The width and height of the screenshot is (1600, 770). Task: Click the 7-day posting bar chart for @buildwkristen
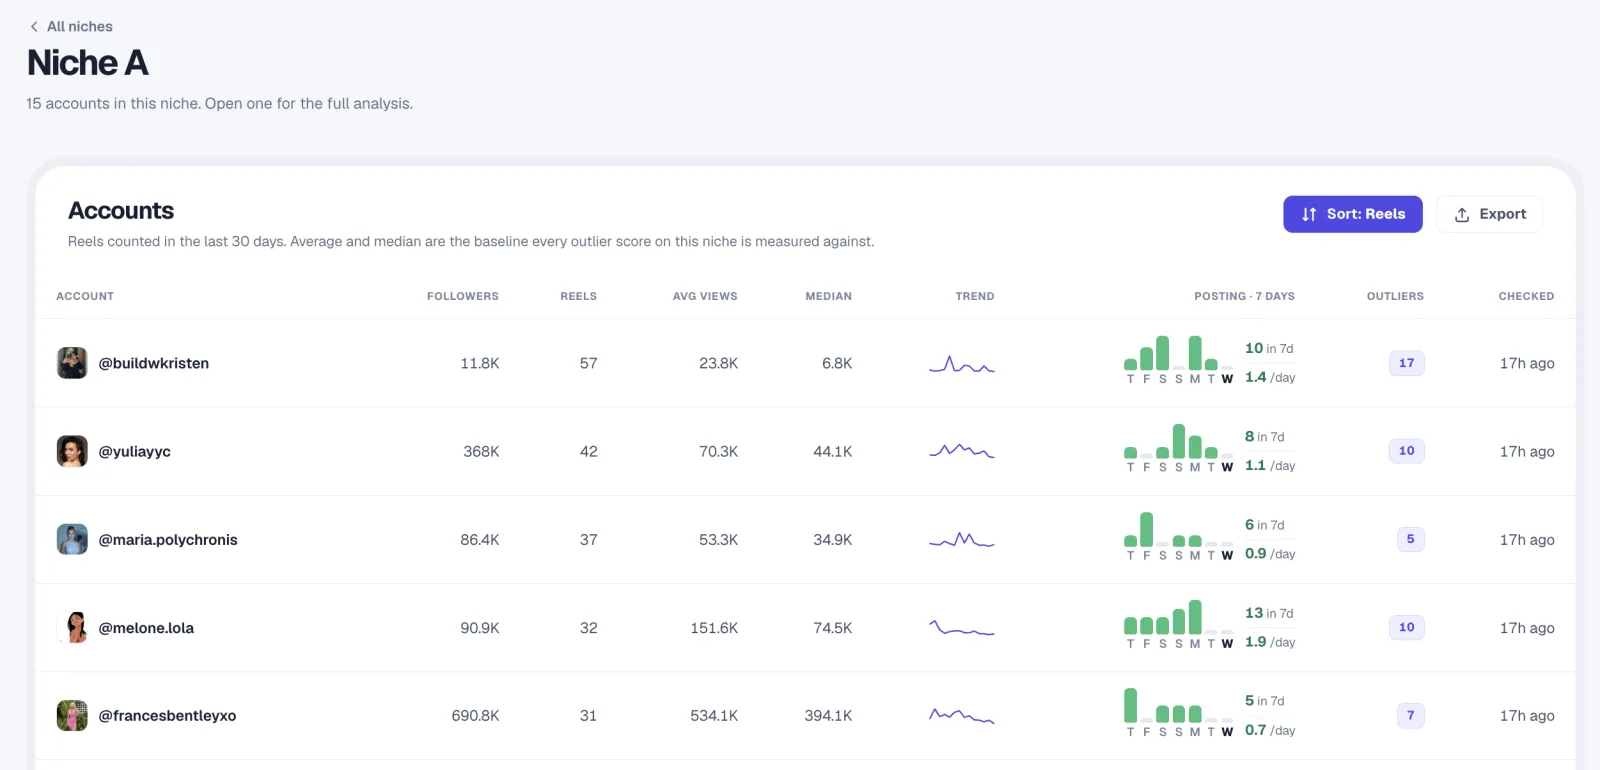[1179, 360]
